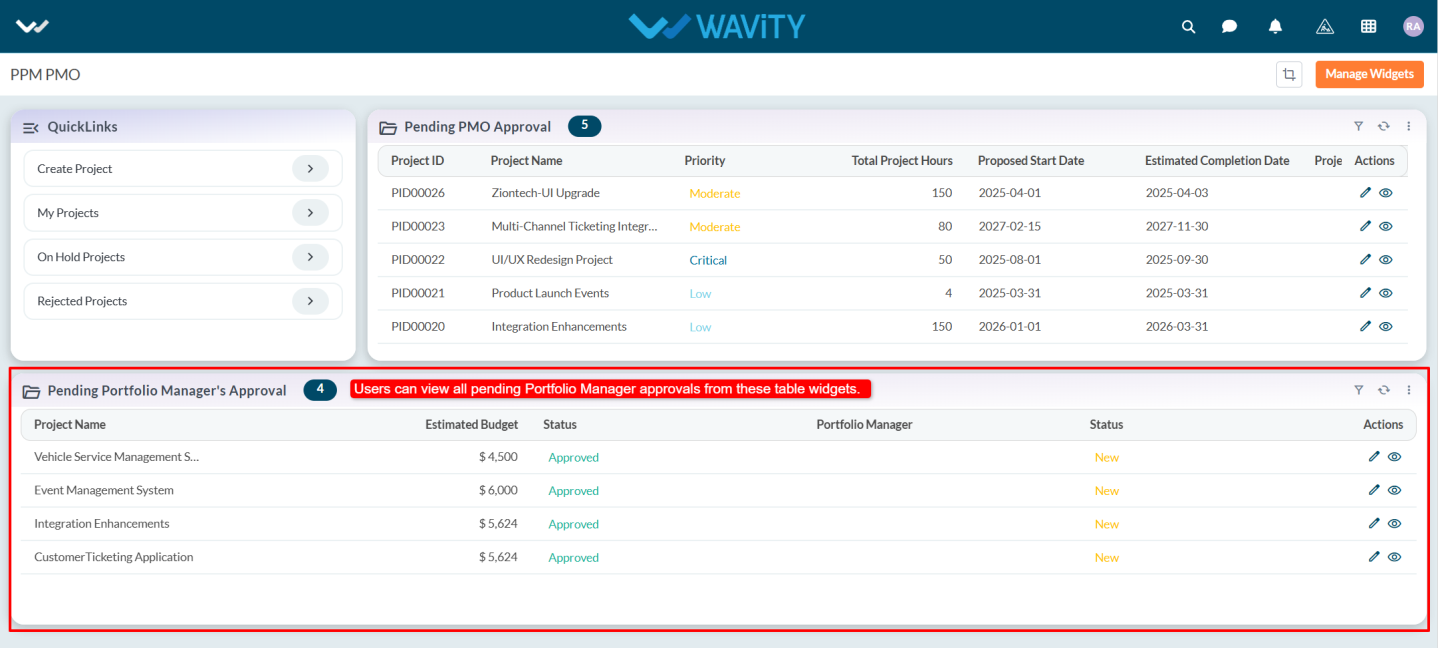The image size is (1438, 648).
Task: View project PID00023 with eye icon
Action: (x=1385, y=226)
